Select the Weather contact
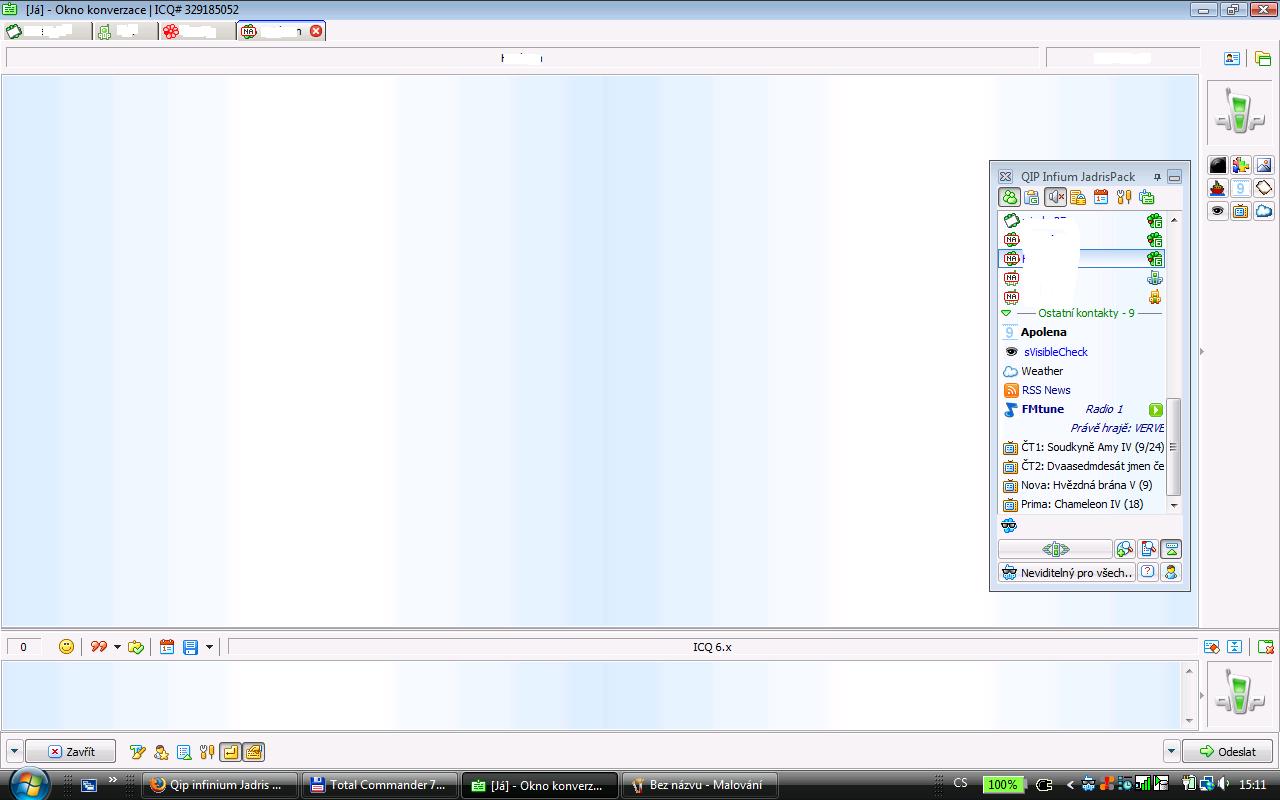This screenshot has width=1280, height=800. point(1082,371)
